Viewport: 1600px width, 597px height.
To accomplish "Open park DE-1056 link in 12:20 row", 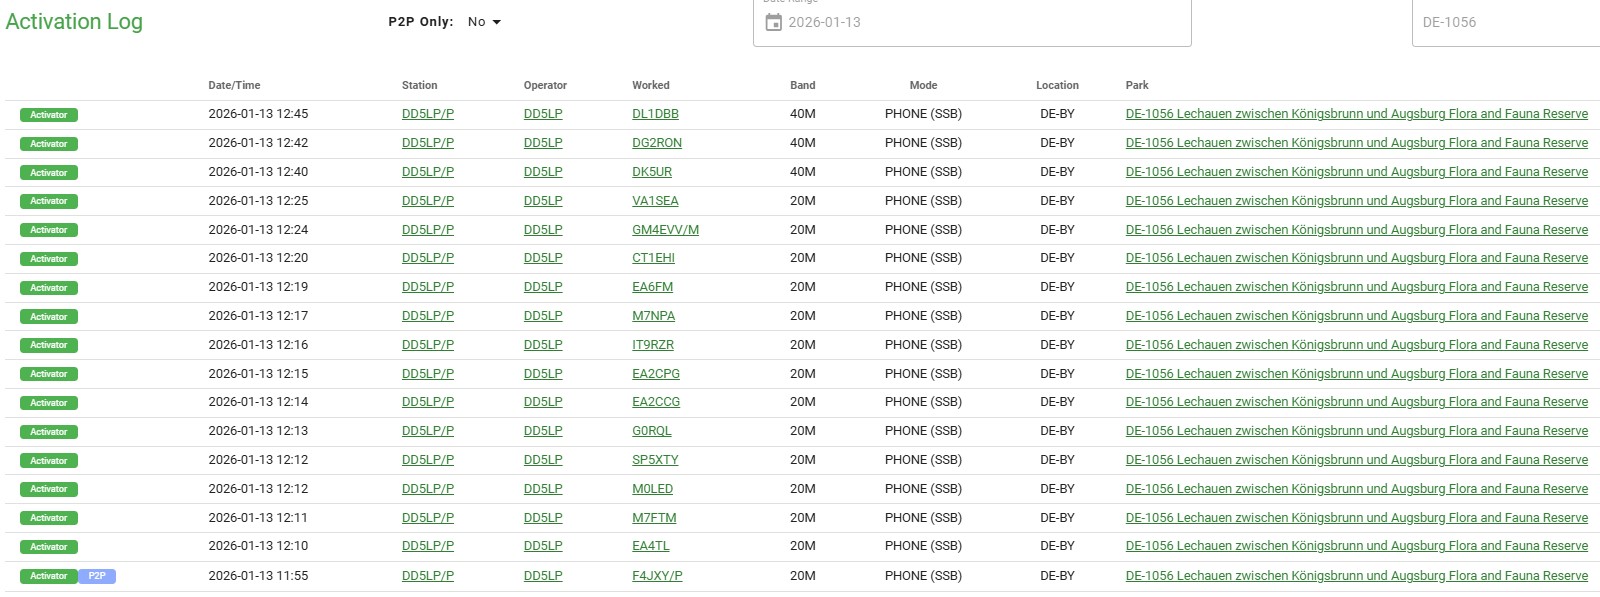I will 1356,258.
